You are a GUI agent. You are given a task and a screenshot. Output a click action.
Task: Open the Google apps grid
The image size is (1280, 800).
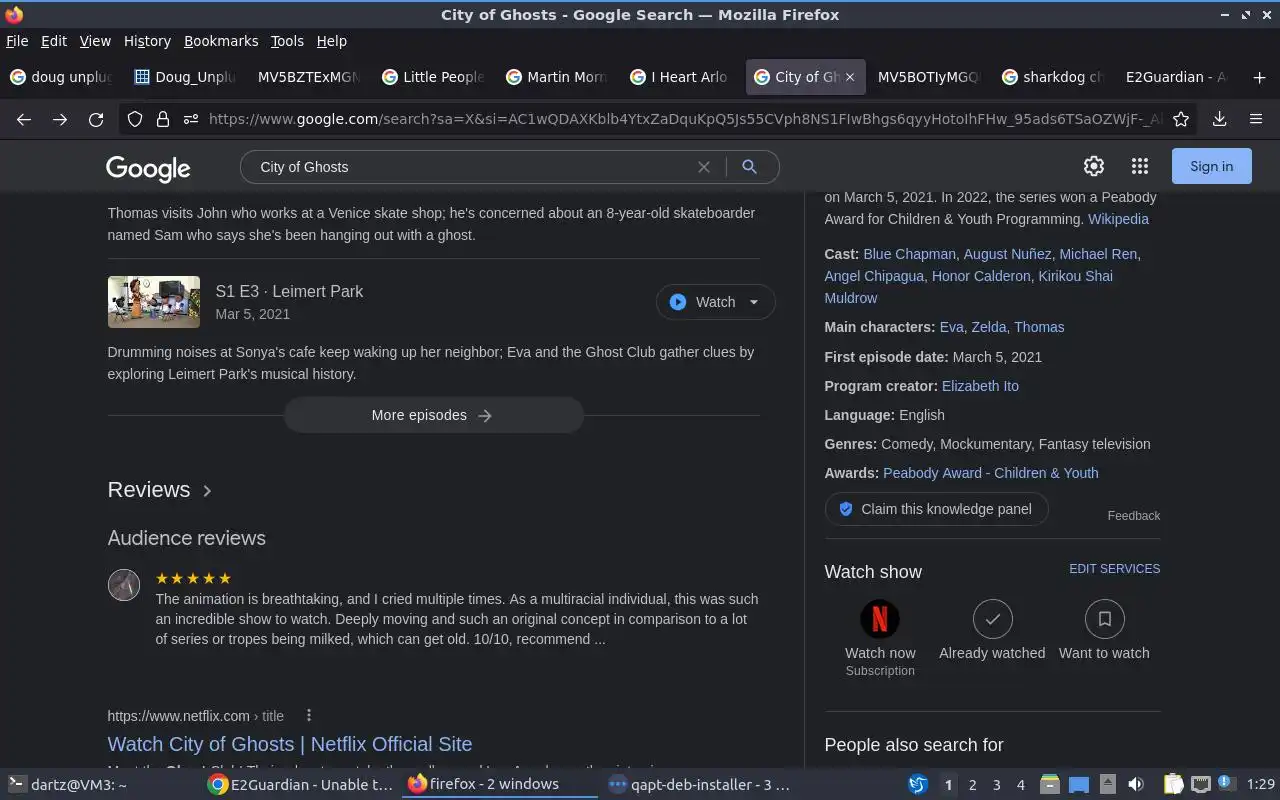click(x=1140, y=166)
